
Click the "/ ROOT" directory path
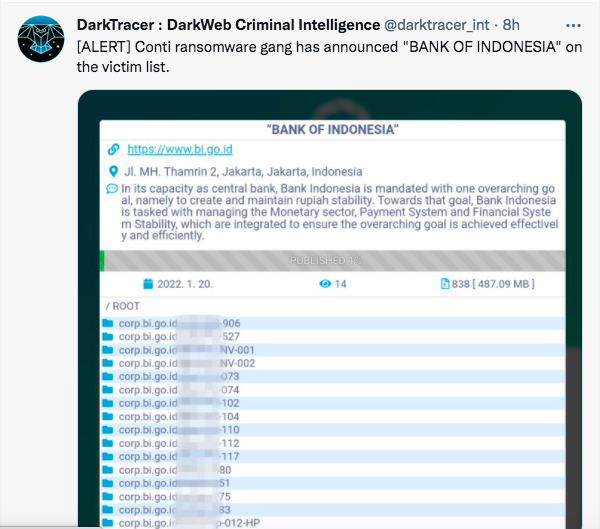[x=123, y=306]
